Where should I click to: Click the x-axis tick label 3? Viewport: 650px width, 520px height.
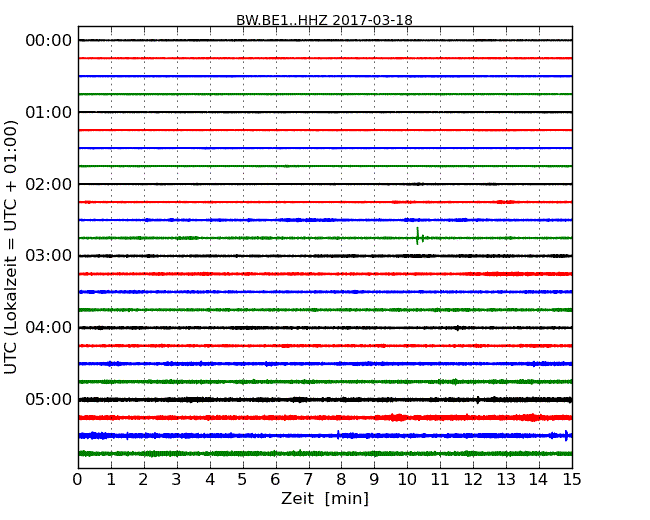pyautogui.click(x=177, y=480)
